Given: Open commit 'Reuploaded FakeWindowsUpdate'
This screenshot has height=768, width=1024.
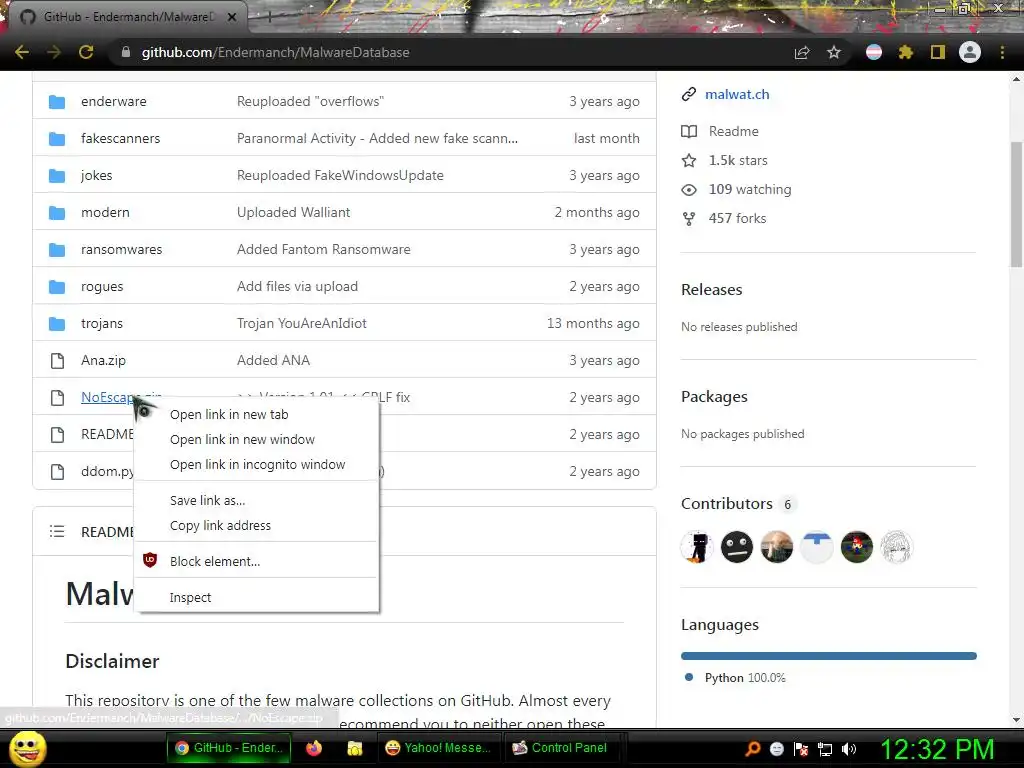Looking at the screenshot, I should (x=340, y=176).
